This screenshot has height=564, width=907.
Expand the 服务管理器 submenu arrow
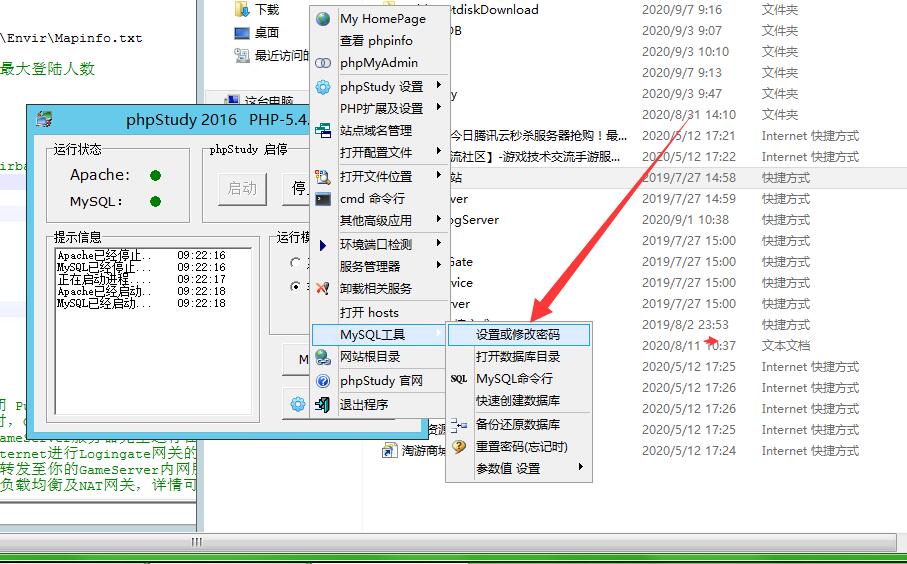439,265
